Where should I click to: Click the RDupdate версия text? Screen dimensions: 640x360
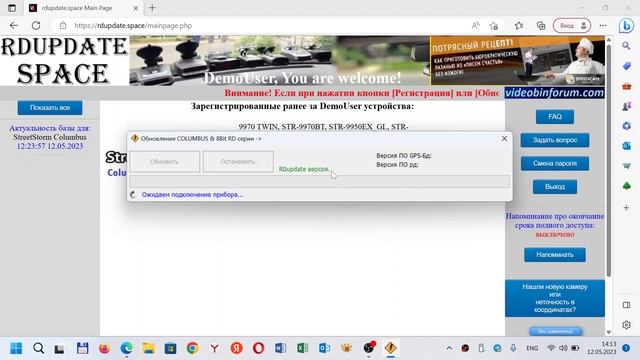point(304,169)
